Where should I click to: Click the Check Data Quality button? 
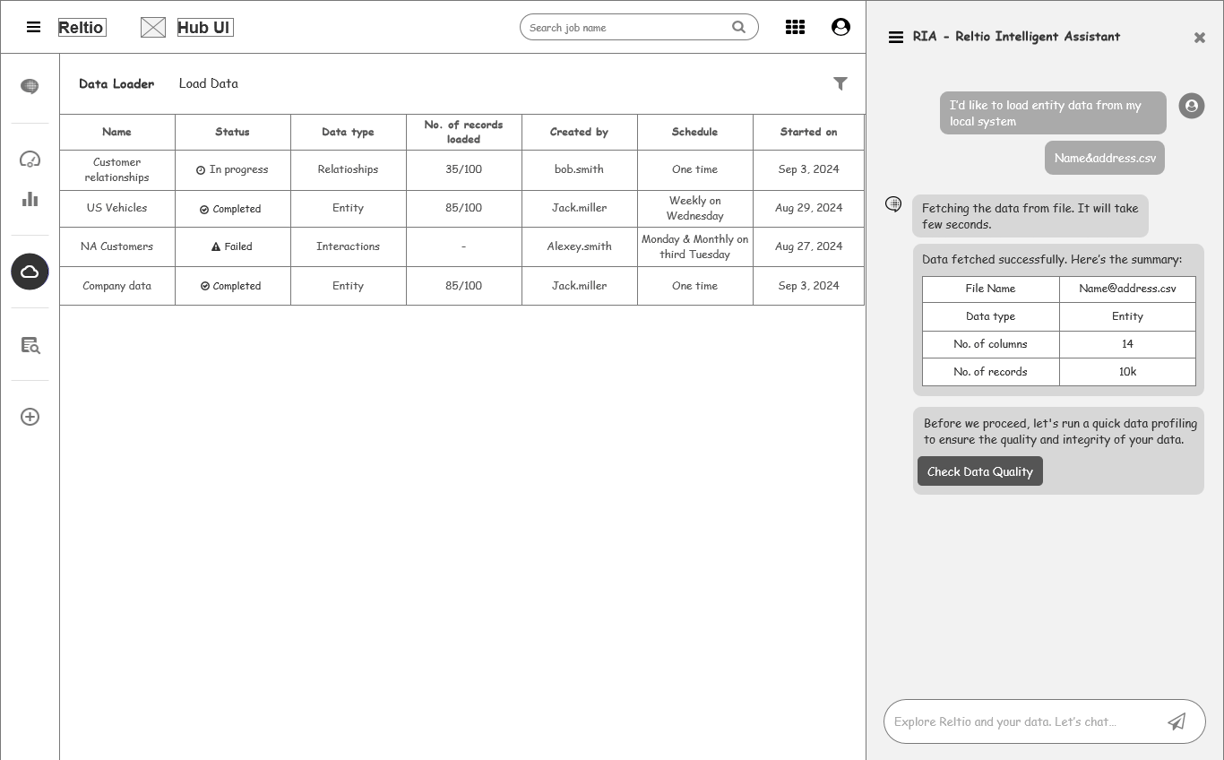pyautogui.click(x=980, y=471)
